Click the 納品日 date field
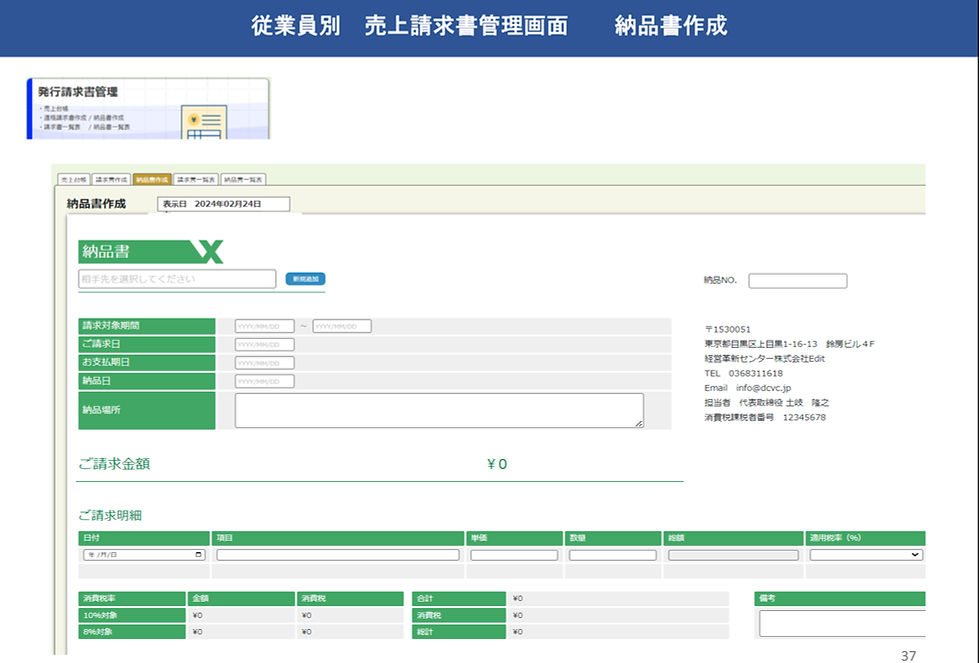This screenshot has height=663, width=979. (265, 381)
